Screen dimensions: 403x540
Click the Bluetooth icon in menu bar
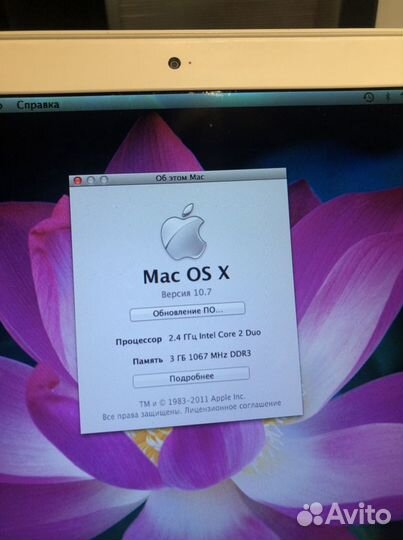click(x=388, y=97)
